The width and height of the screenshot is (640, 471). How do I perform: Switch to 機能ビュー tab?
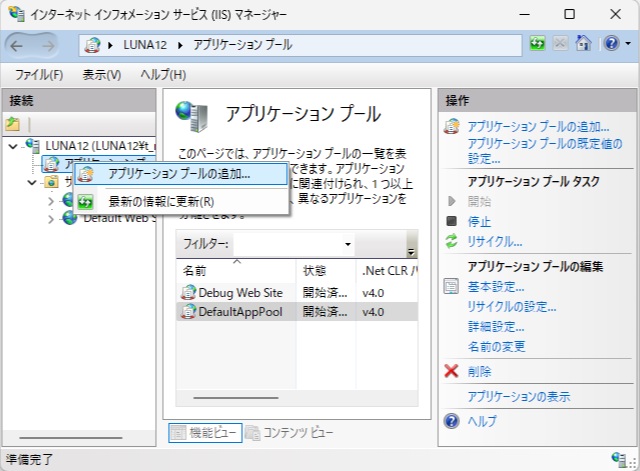point(205,433)
